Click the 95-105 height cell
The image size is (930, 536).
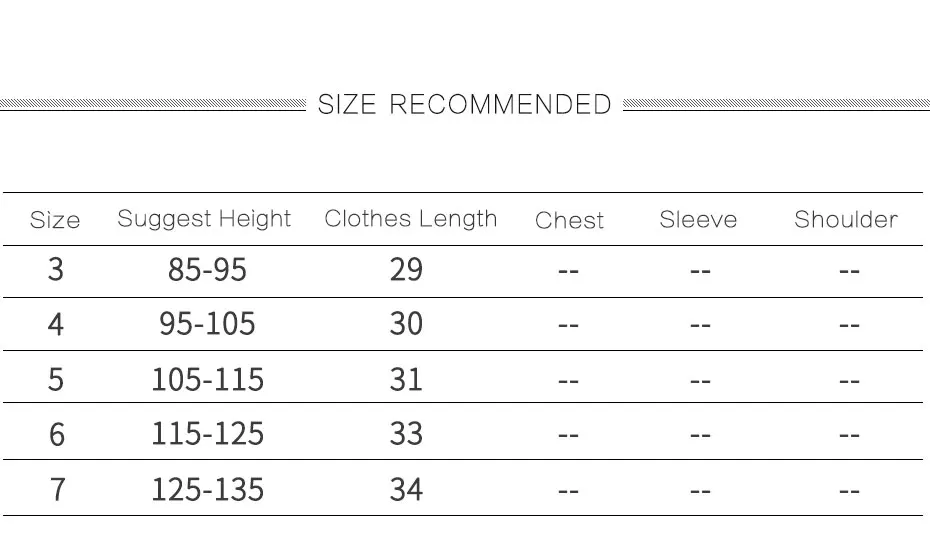pos(207,324)
